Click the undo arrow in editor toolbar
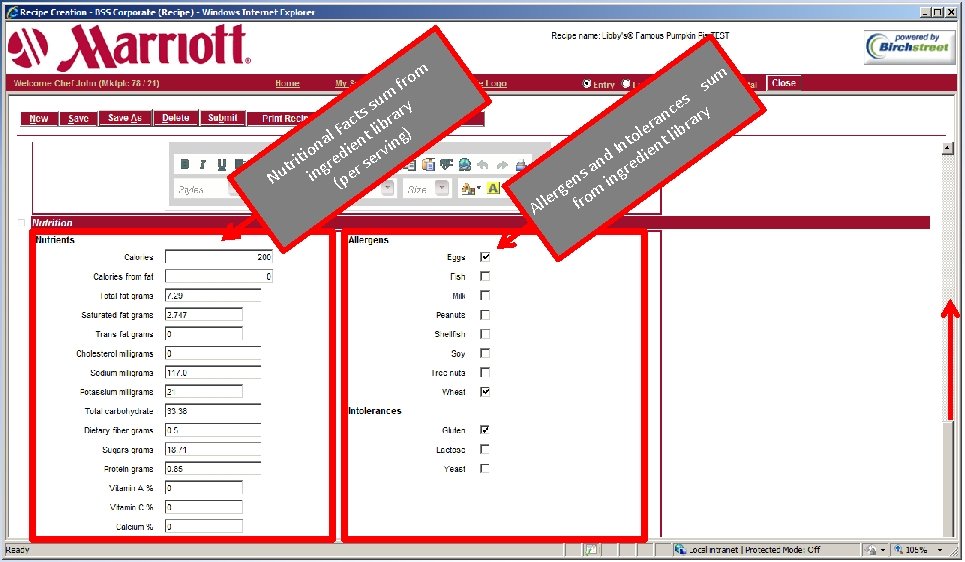This screenshot has height=562, width=965. point(483,164)
